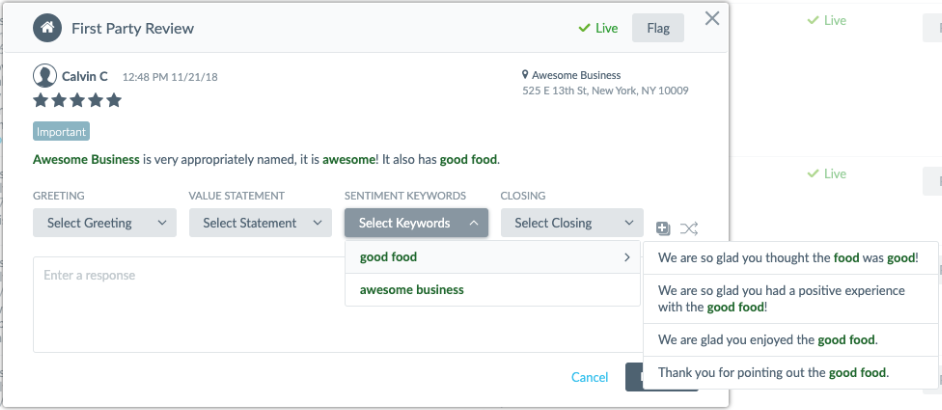
Task: Click the shuffle response icon
Action: pyautogui.click(x=688, y=228)
